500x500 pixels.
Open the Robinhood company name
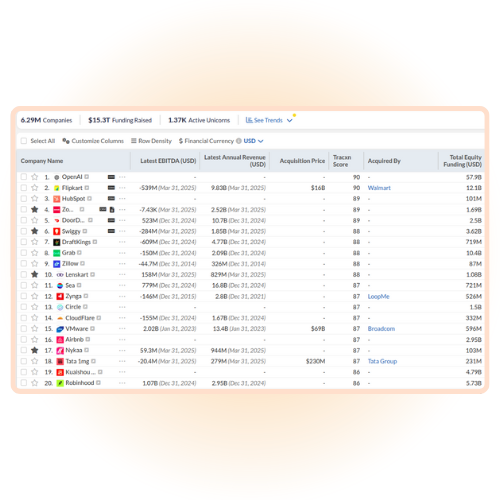click(80, 383)
